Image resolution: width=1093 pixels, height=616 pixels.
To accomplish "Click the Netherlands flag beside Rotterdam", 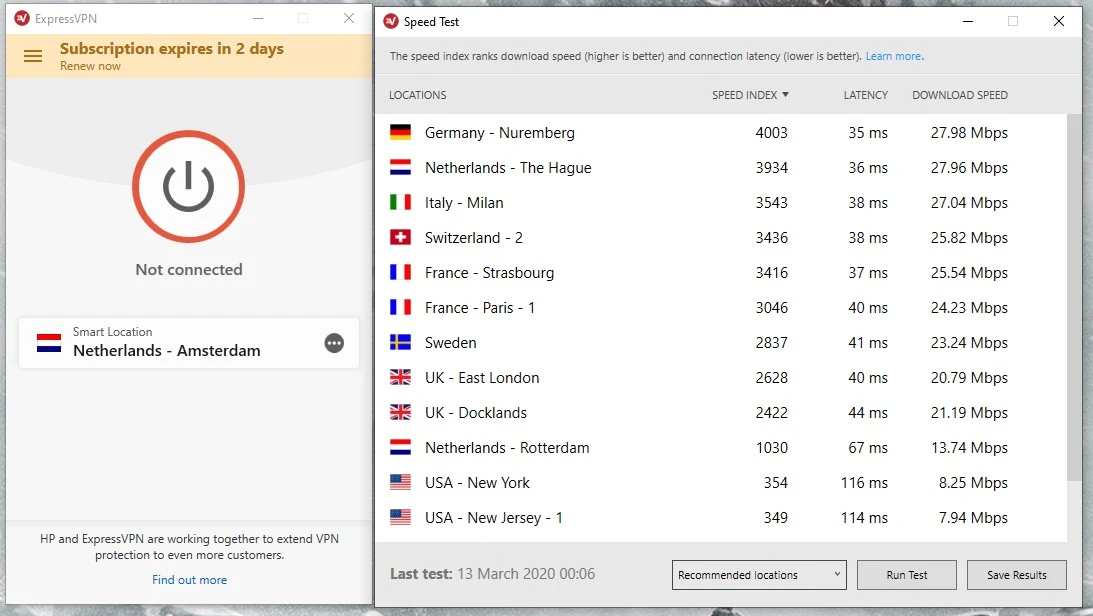I will [x=399, y=447].
